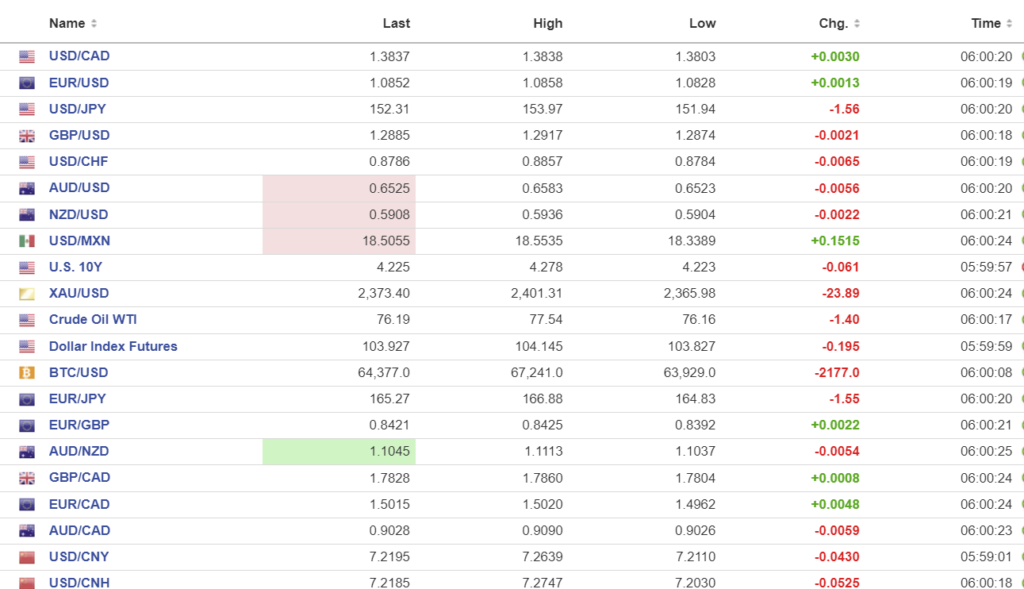Click the Bitcoin icon beside BTC/USD

pyautogui.click(x=27, y=373)
